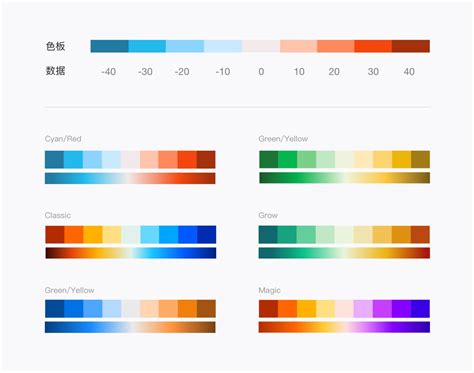Pick the deep navy swatch in Classic palette
This screenshot has width=474, height=373.
207,235
